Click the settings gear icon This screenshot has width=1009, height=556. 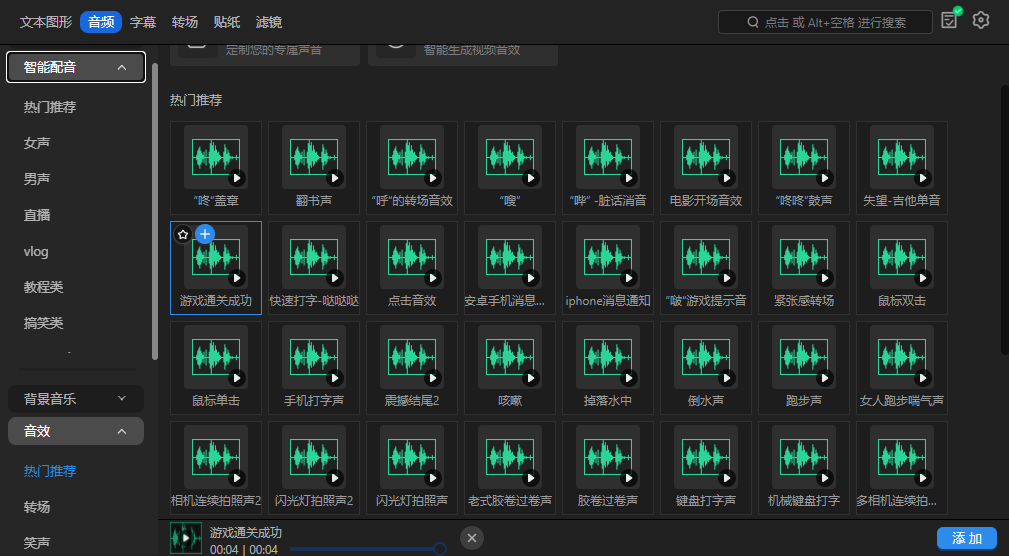point(981,21)
